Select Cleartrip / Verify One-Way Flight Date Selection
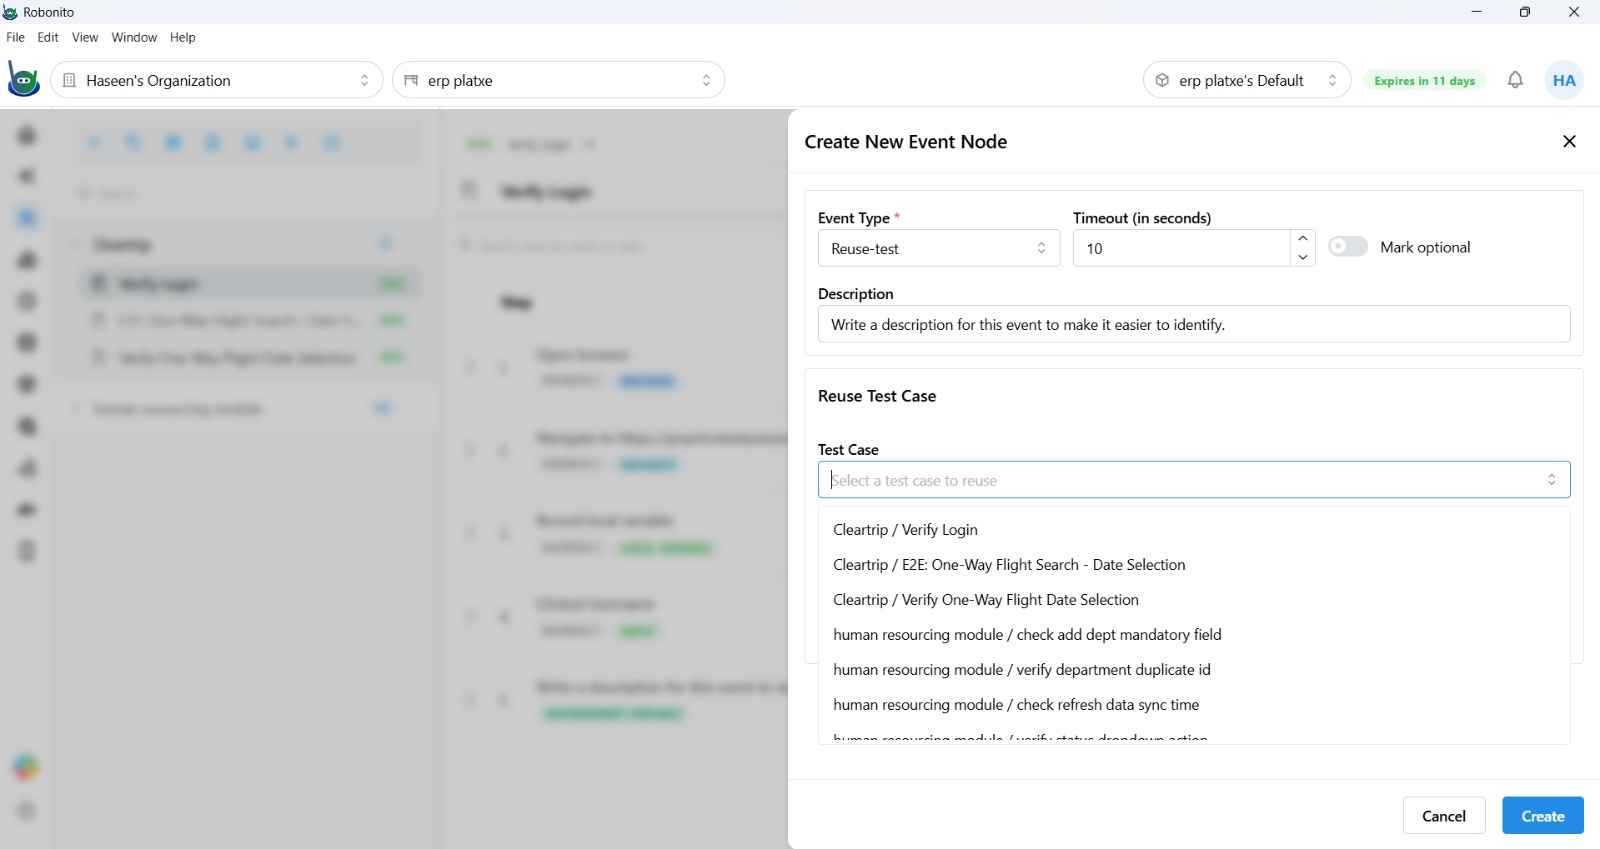Image resolution: width=1600 pixels, height=849 pixels. pos(1194,600)
